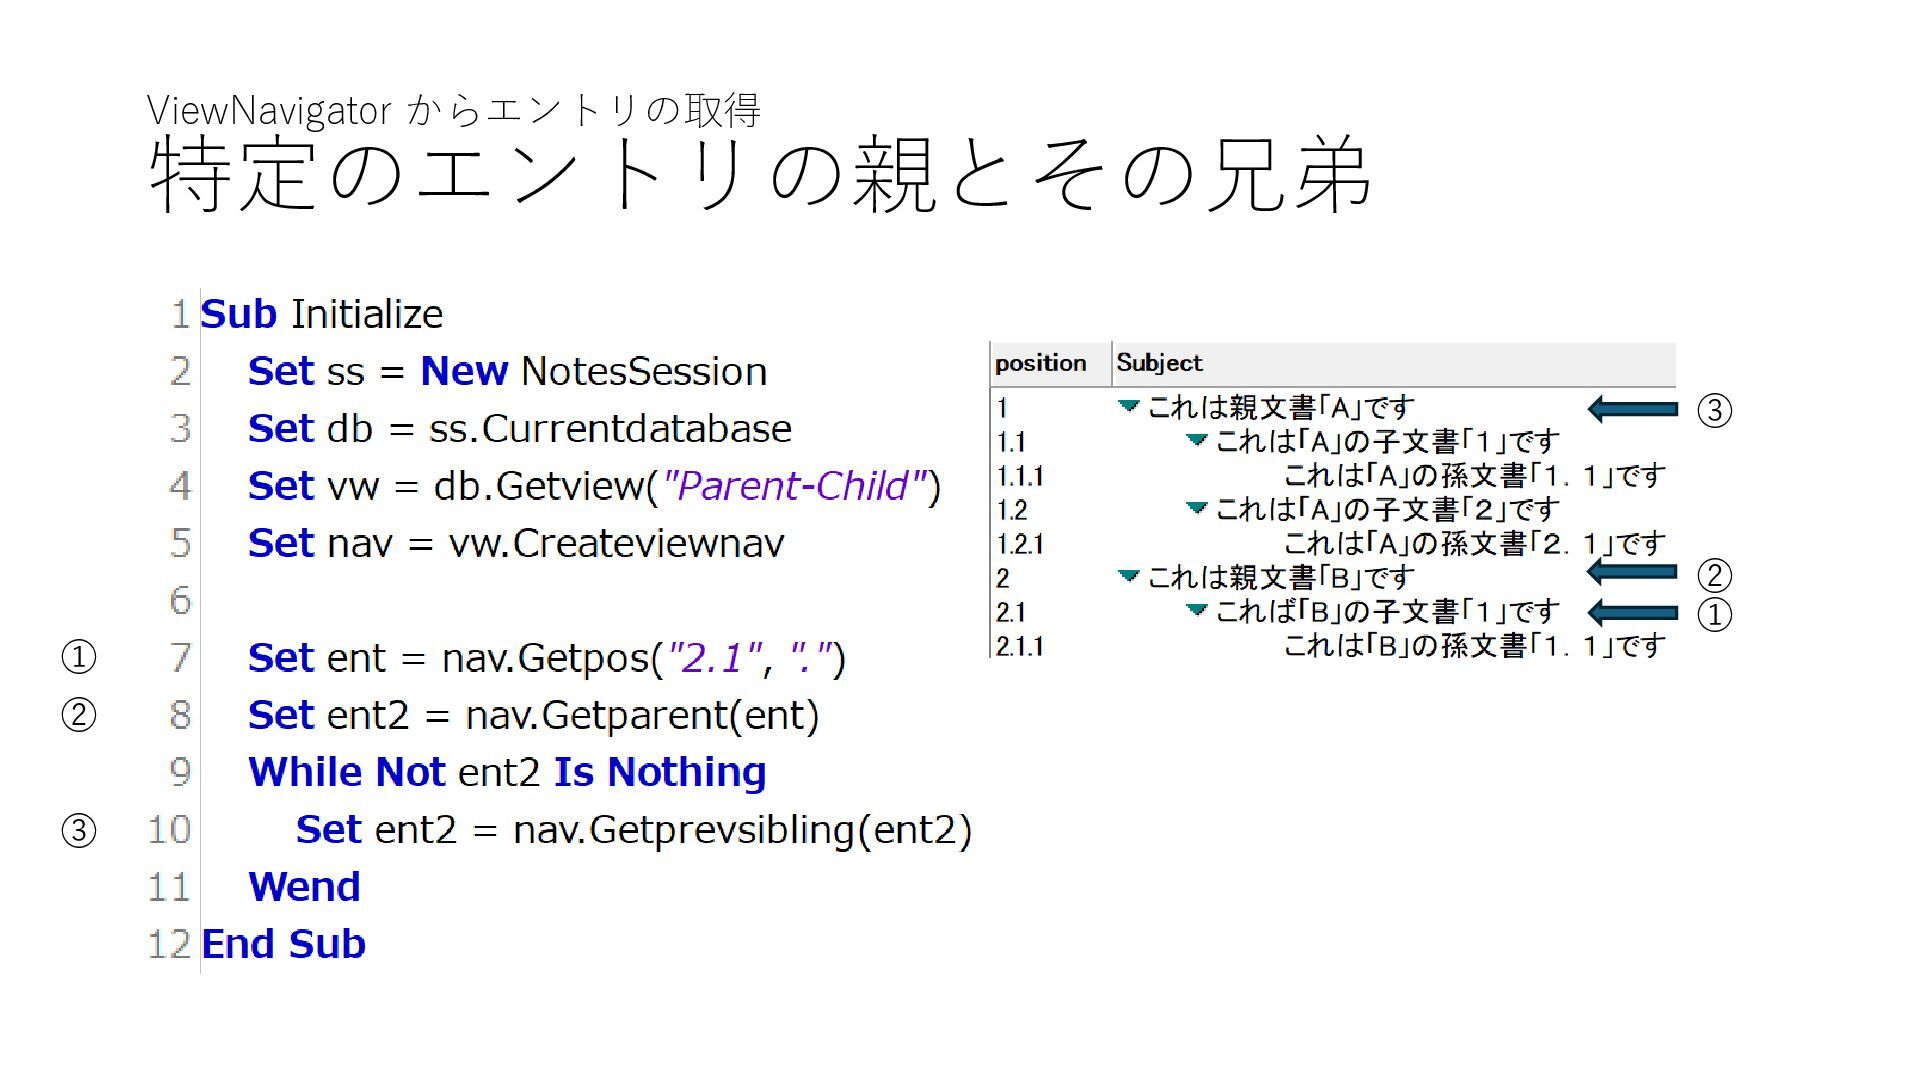
Task: Collapse 「A」の子文書「1」 twistie
Action: [1196, 440]
